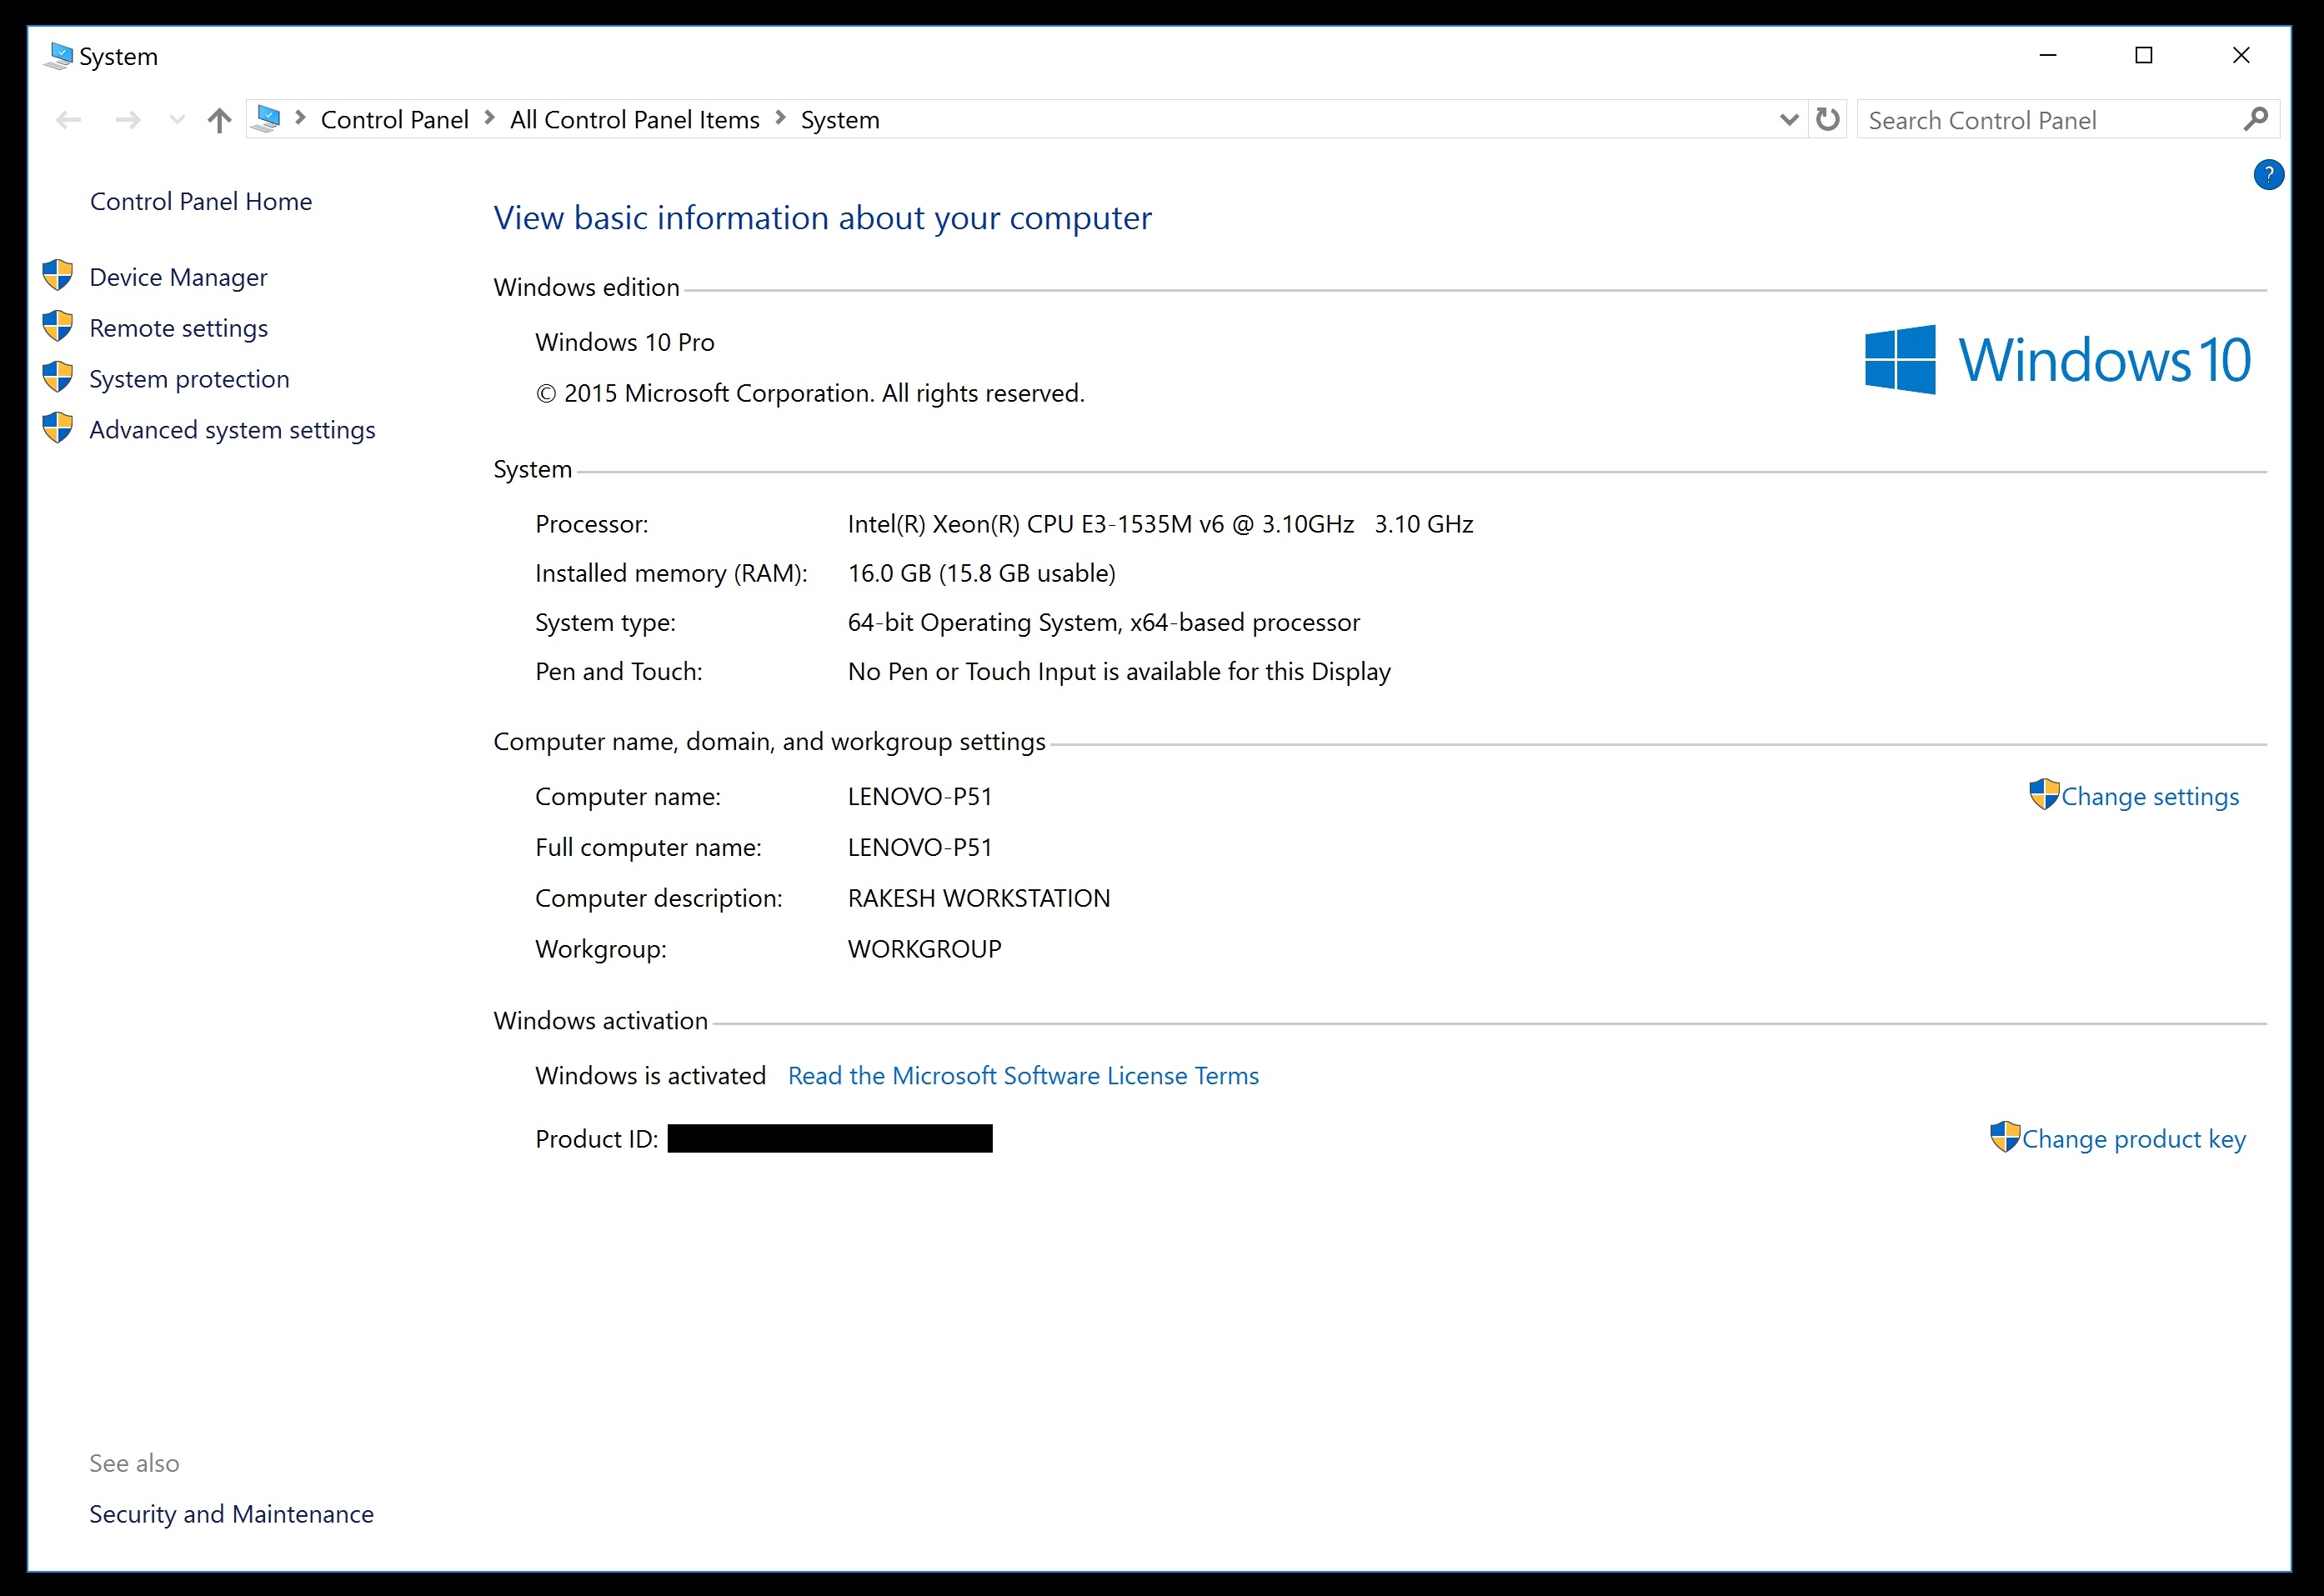The image size is (2324, 1596).
Task: Open the address bar history dropdown
Action: (x=1789, y=120)
